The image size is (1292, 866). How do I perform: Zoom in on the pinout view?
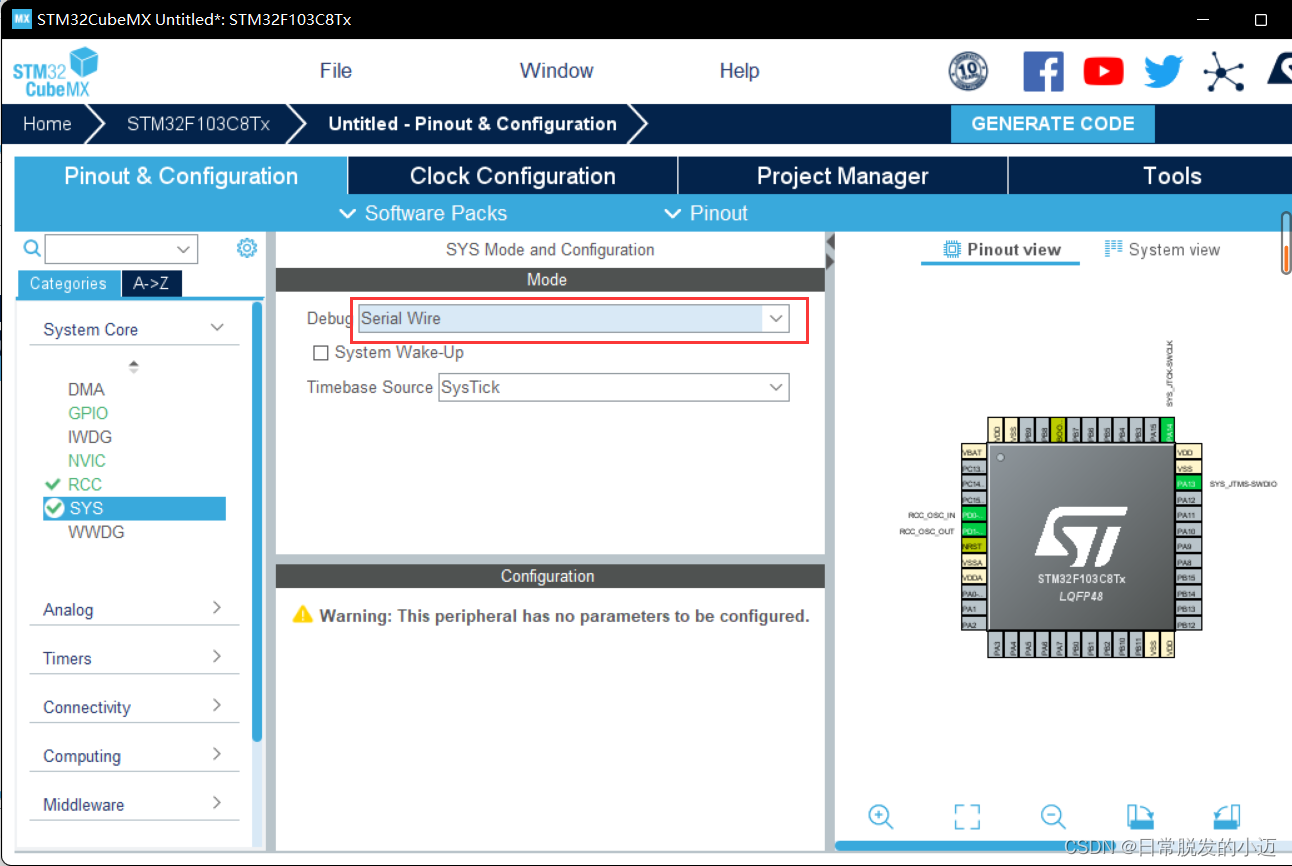(x=881, y=816)
